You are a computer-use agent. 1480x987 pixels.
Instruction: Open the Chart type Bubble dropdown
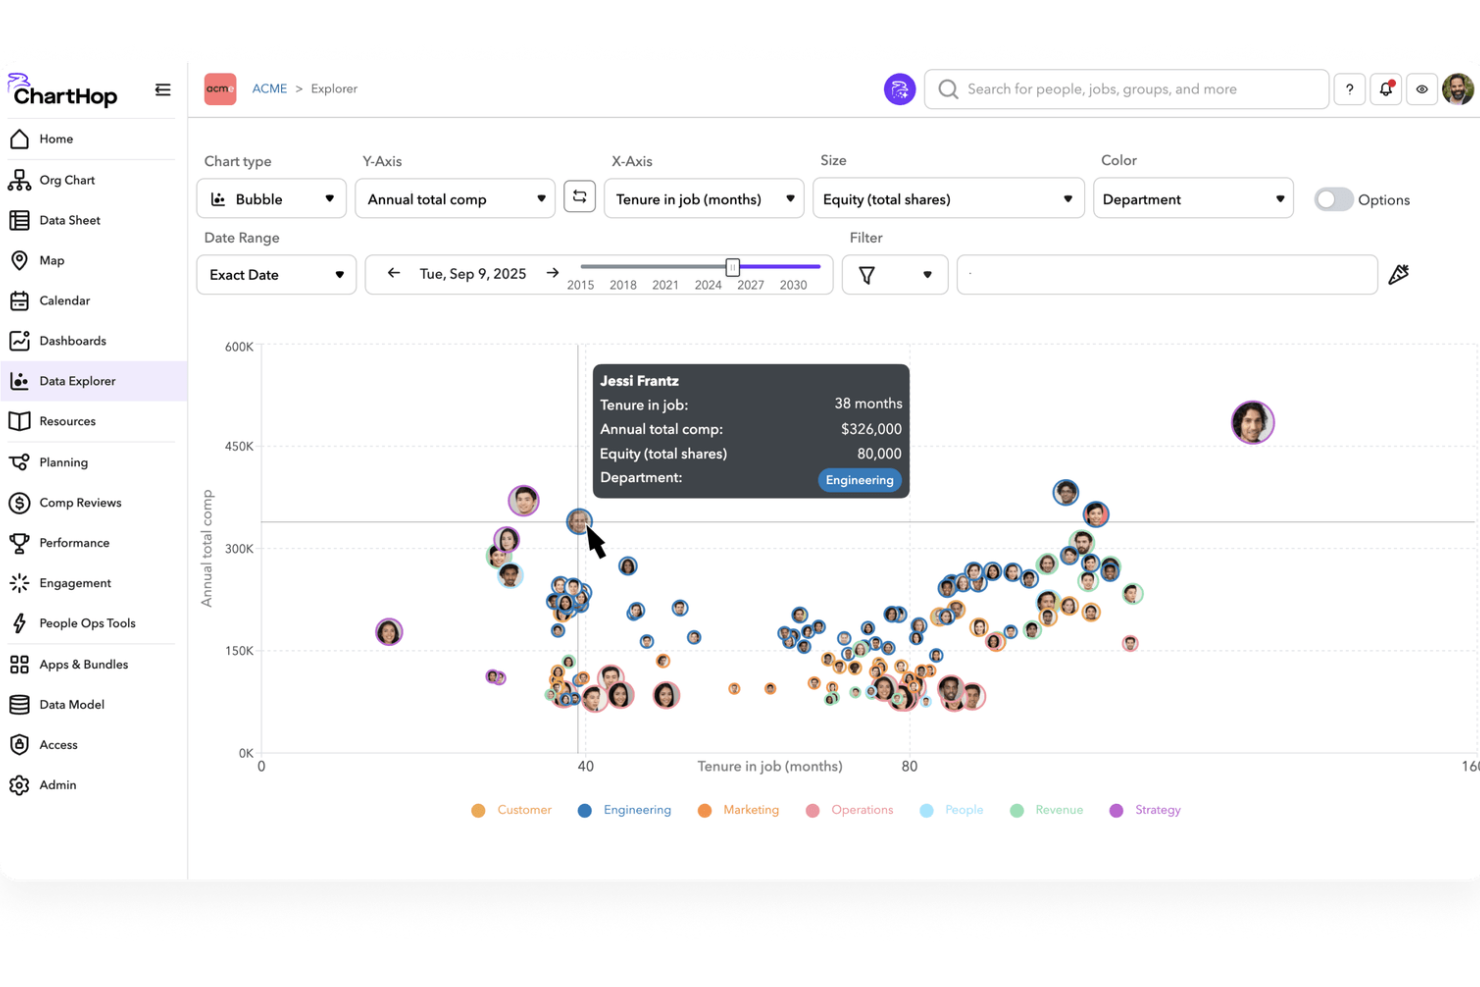click(271, 198)
